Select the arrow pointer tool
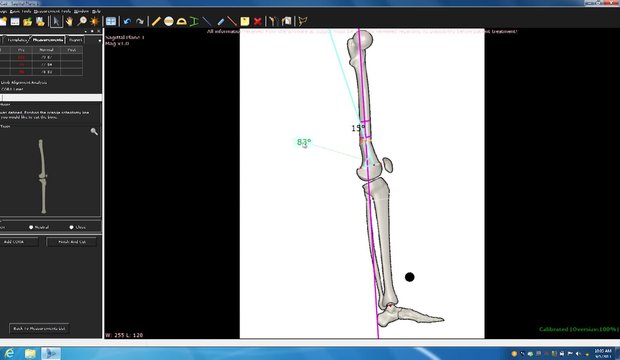Image resolution: width=620 pixels, height=360 pixels. 56,21
